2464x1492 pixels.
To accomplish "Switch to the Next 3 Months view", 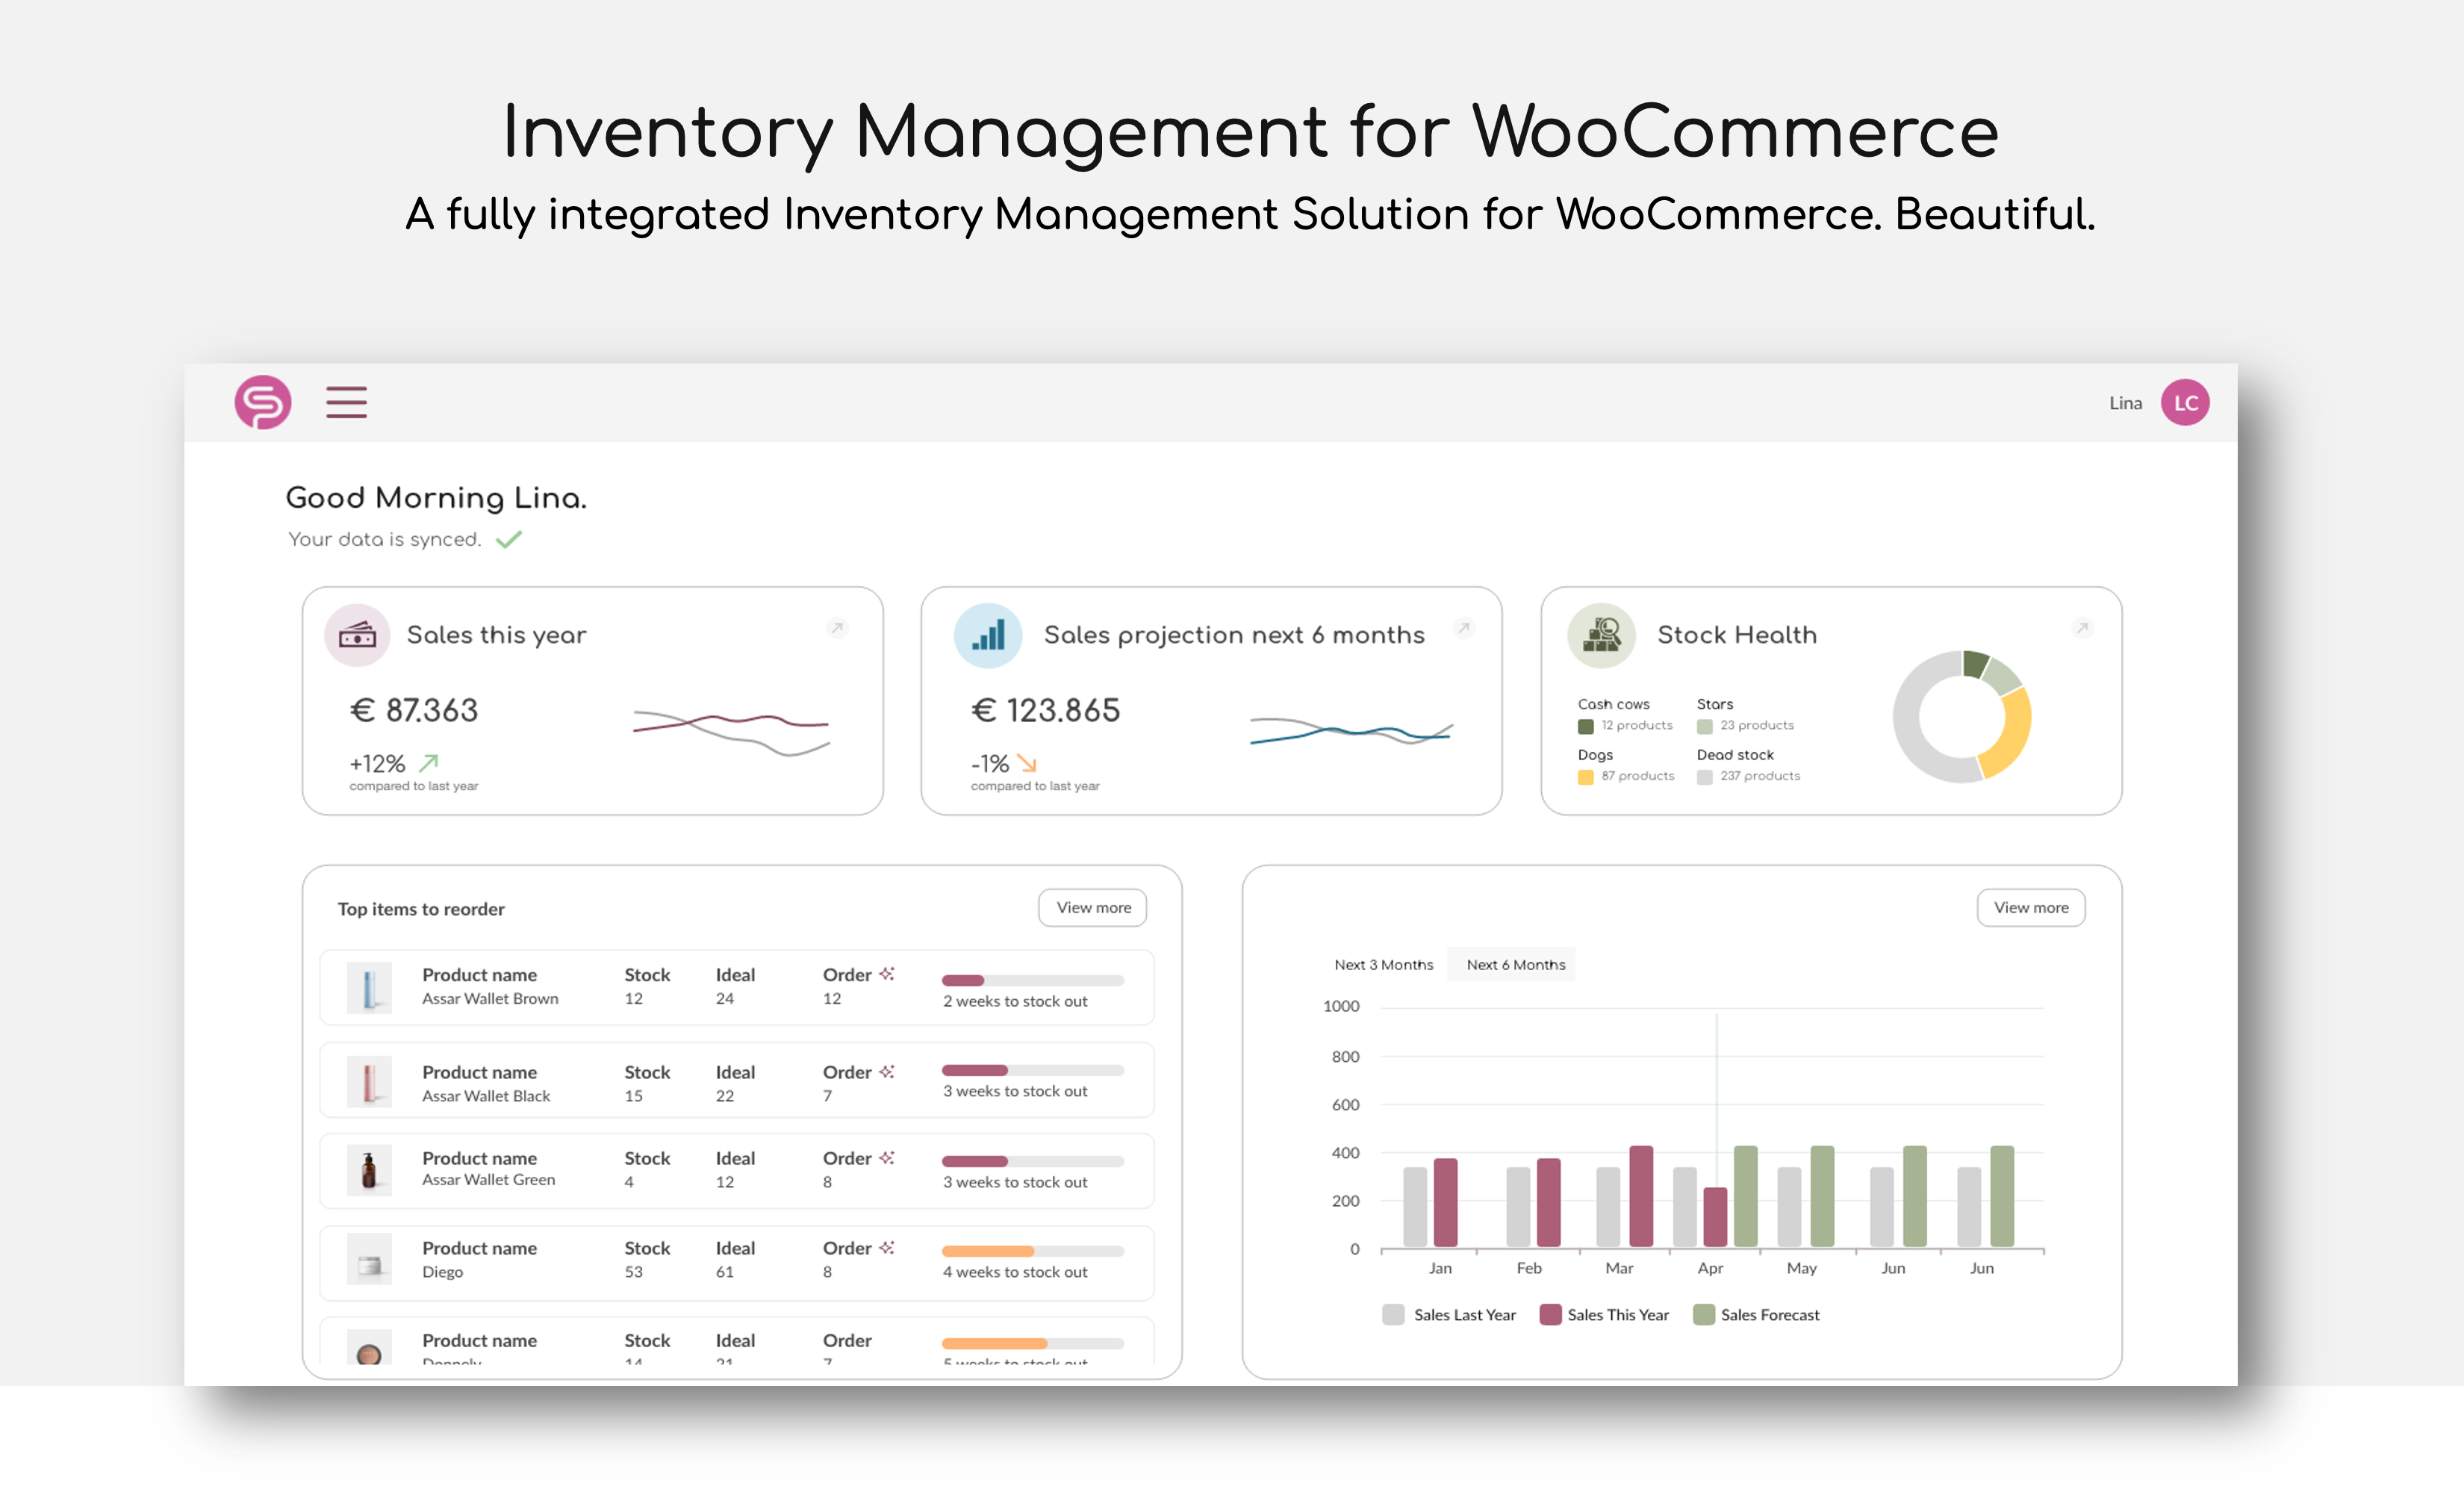I will click(x=1384, y=964).
